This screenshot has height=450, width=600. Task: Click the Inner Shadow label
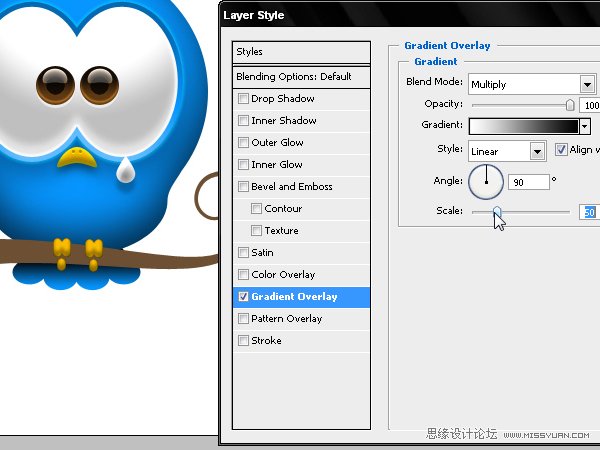(x=284, y=121)
